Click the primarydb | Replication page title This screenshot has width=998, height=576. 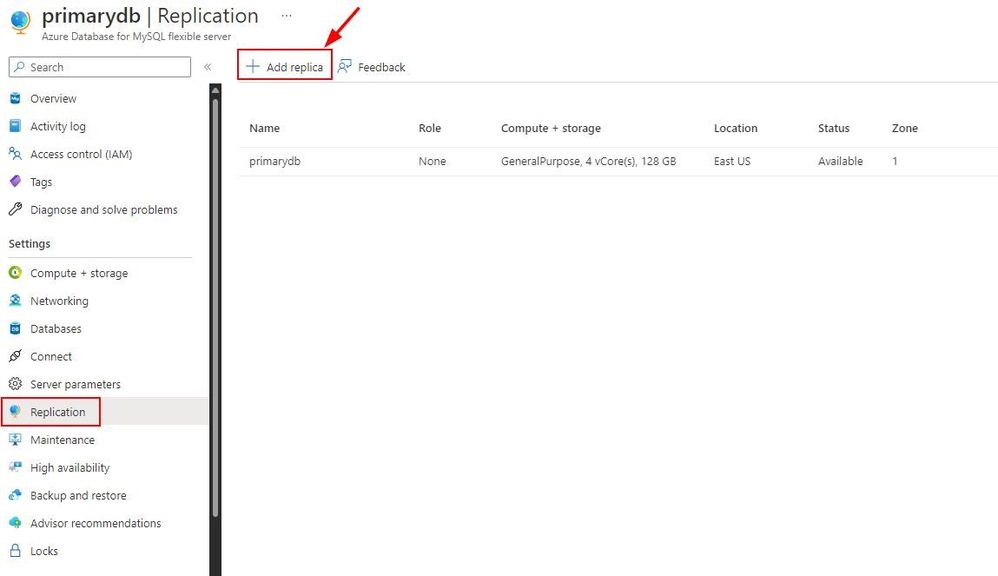pyautogui.click(x=150, y=16)
